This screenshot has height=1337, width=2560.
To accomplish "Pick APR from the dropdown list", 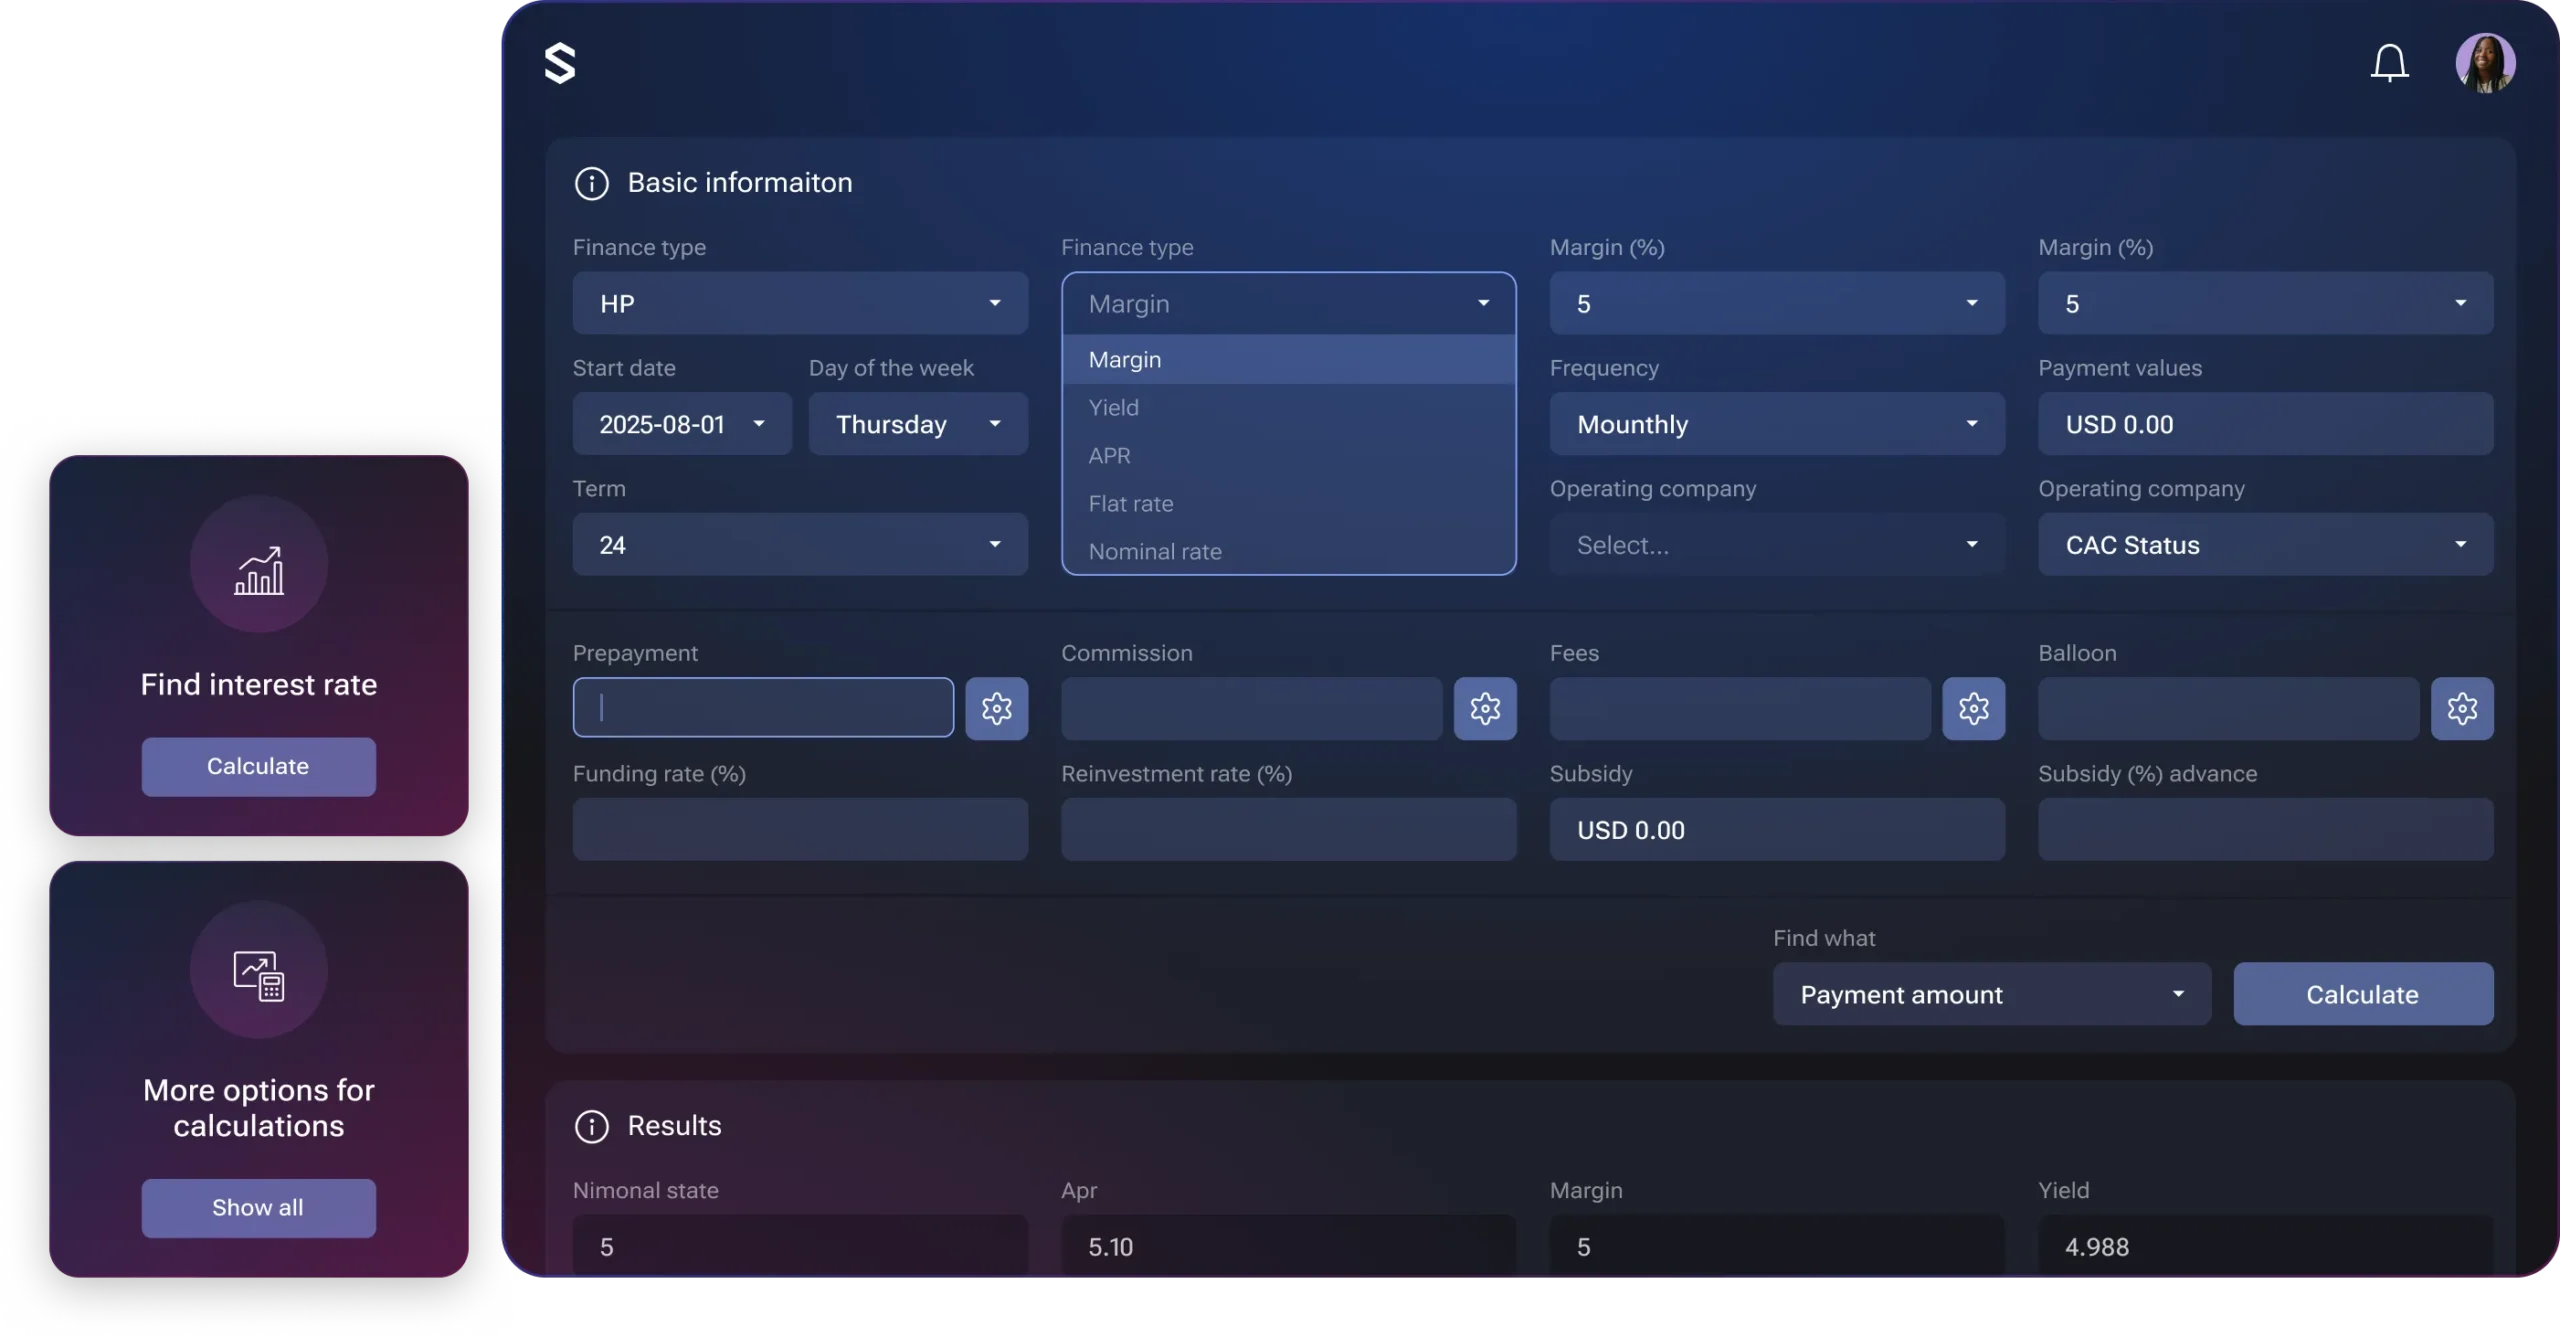I will pos(1110,455).
